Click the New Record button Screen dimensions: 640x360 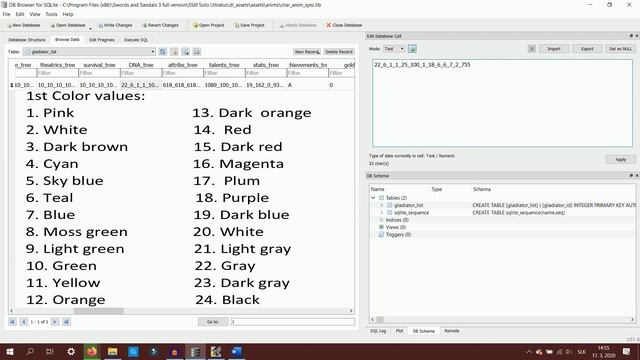(307, 52)
